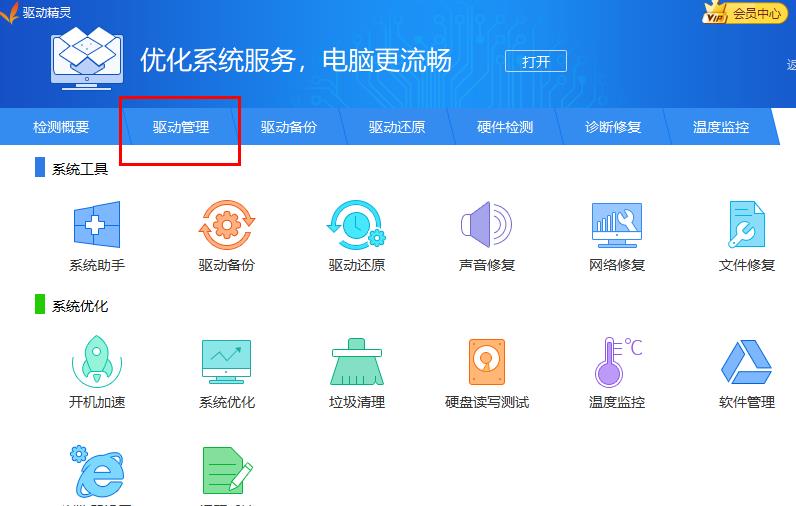Screen dimensions: 796x506
Task: Open the 系统助手 tool icon
Action: [x=97, y=224]
